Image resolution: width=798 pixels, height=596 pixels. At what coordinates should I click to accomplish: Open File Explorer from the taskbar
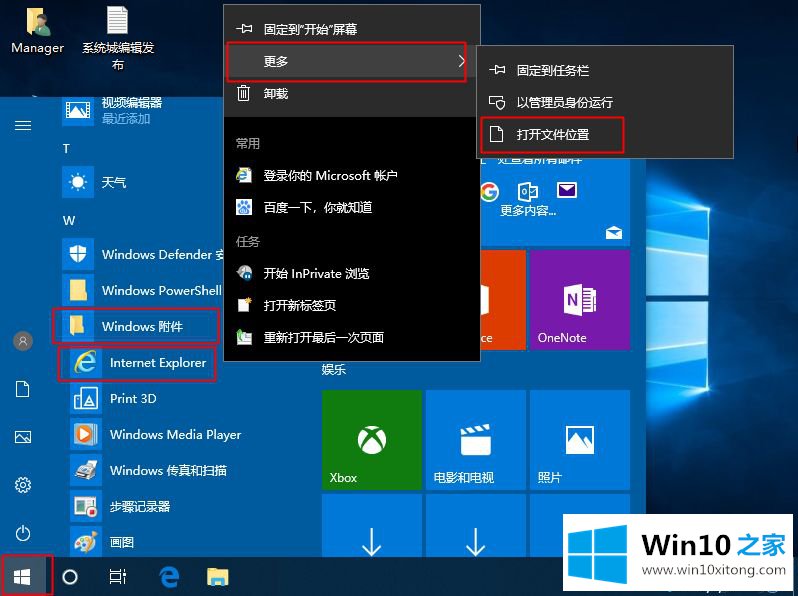coord(217,576)
